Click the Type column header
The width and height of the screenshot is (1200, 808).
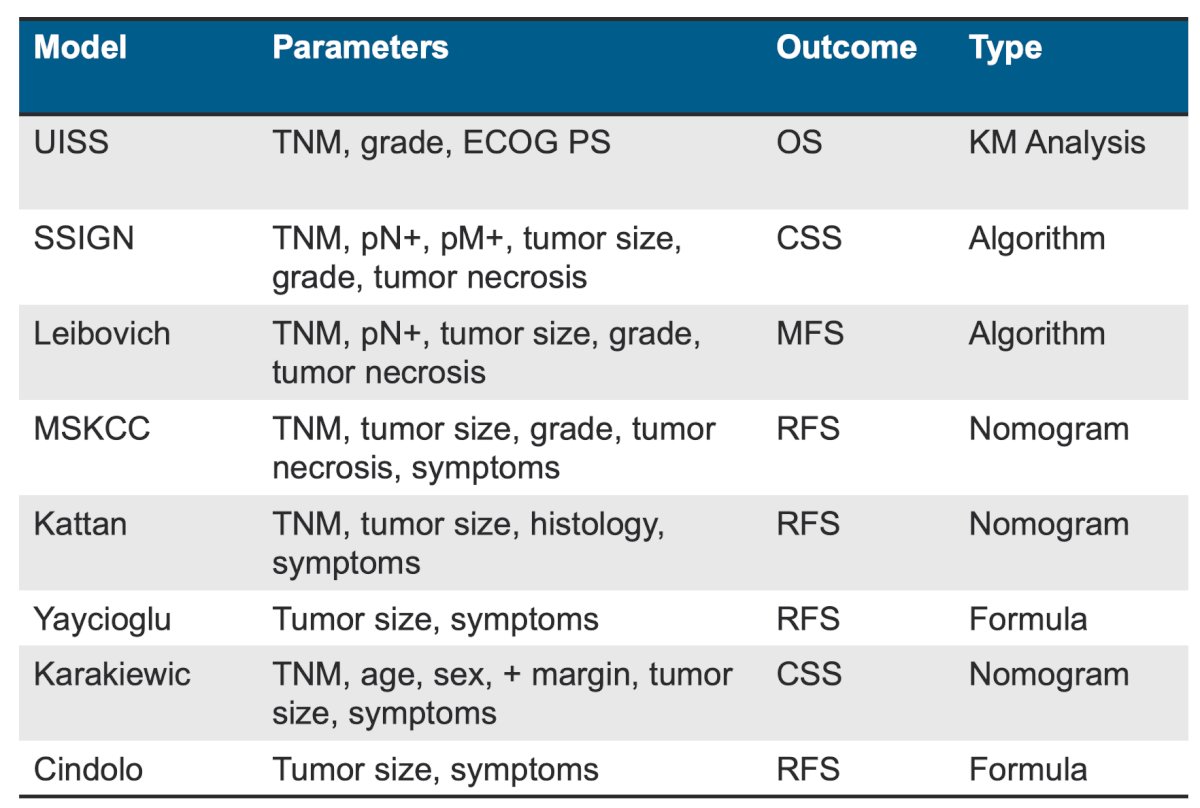[1005, 47]
